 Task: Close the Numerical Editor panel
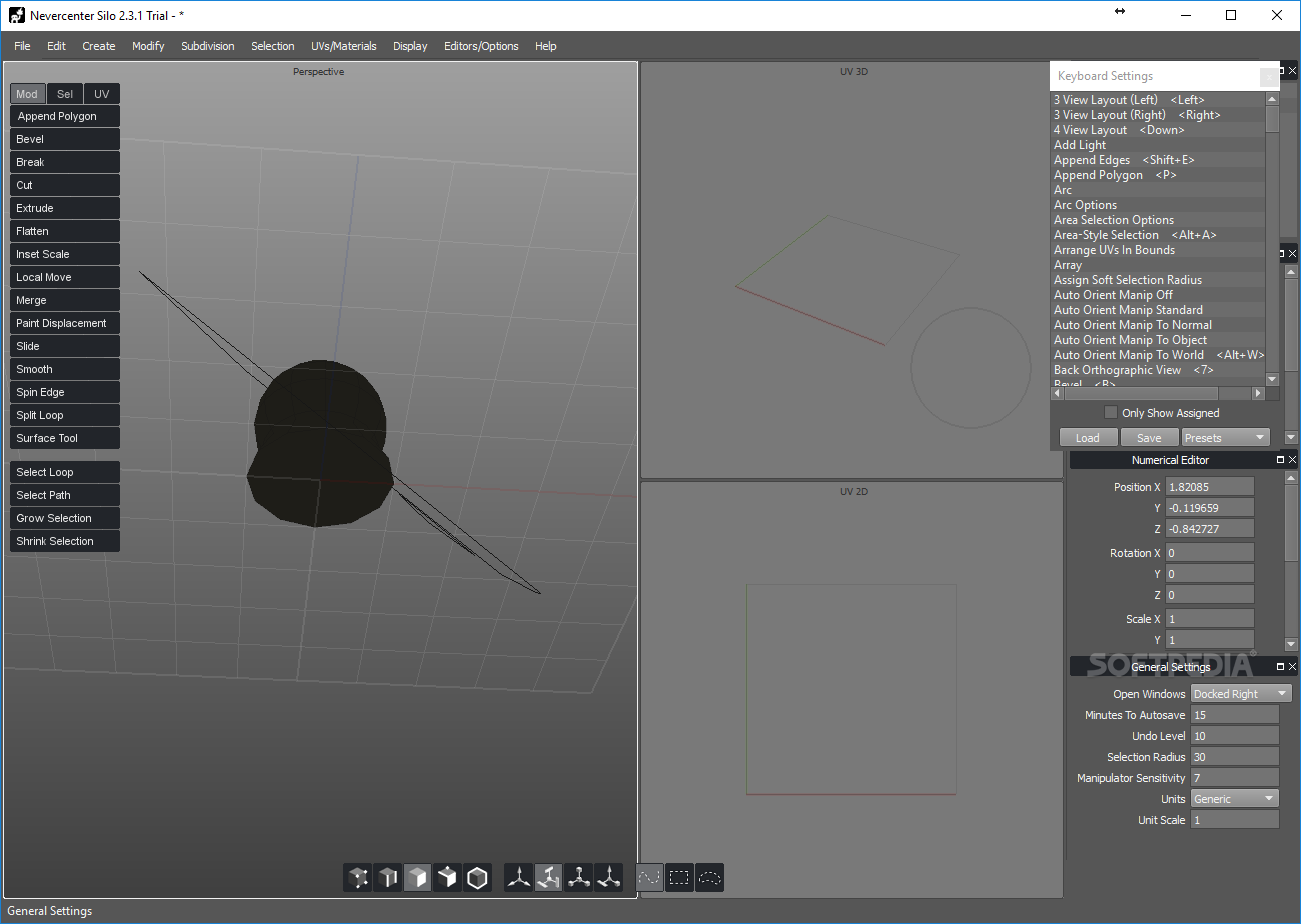(1292, 460)
